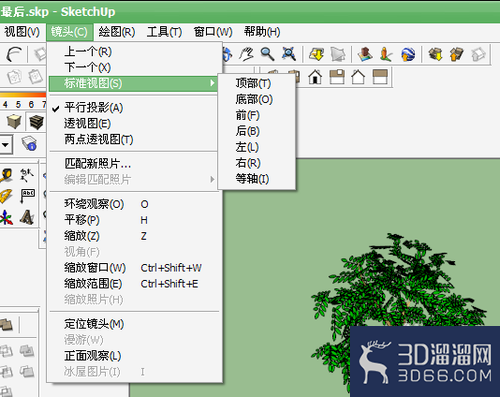Select the Dimension tool

tap(27, 175)
